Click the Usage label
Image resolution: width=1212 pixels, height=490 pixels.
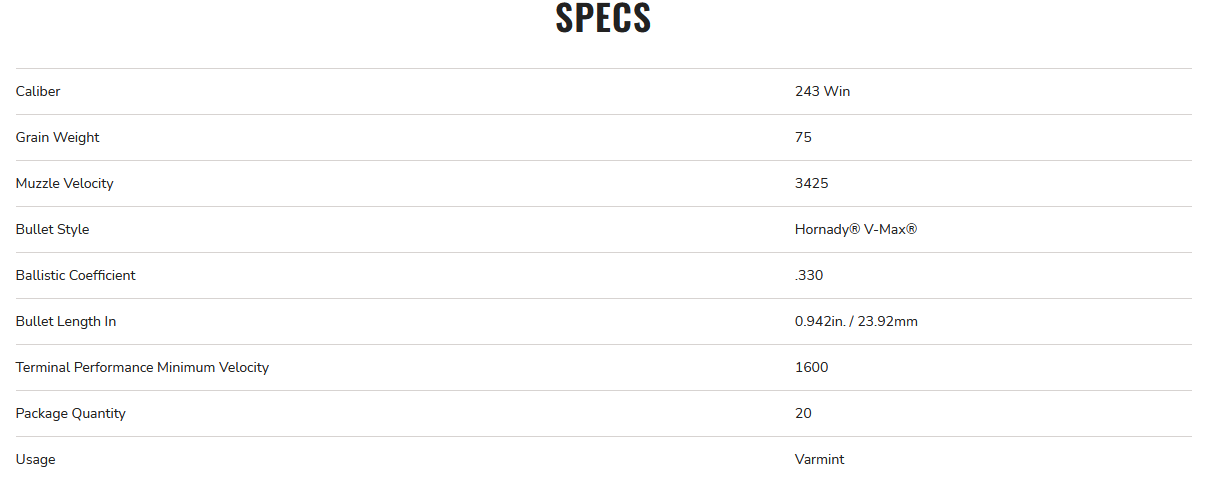pos(35,459)
